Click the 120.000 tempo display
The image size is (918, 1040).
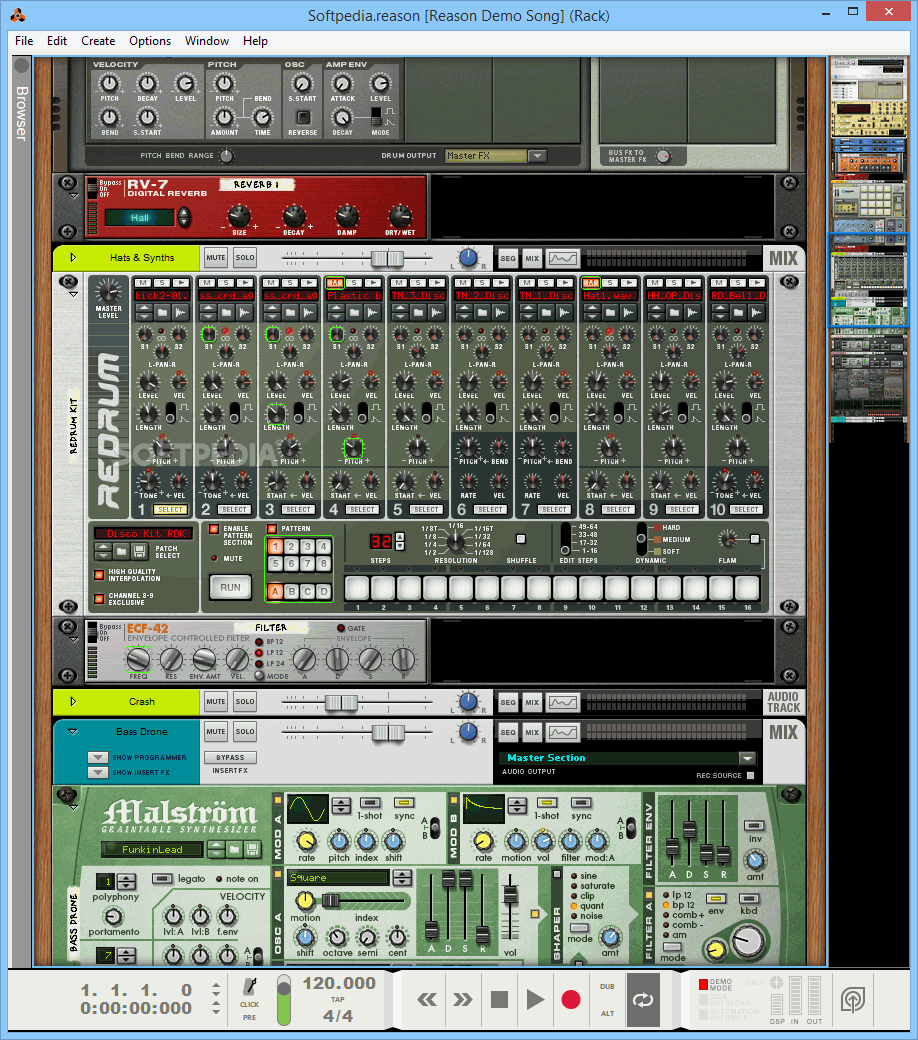pos(339,983)
